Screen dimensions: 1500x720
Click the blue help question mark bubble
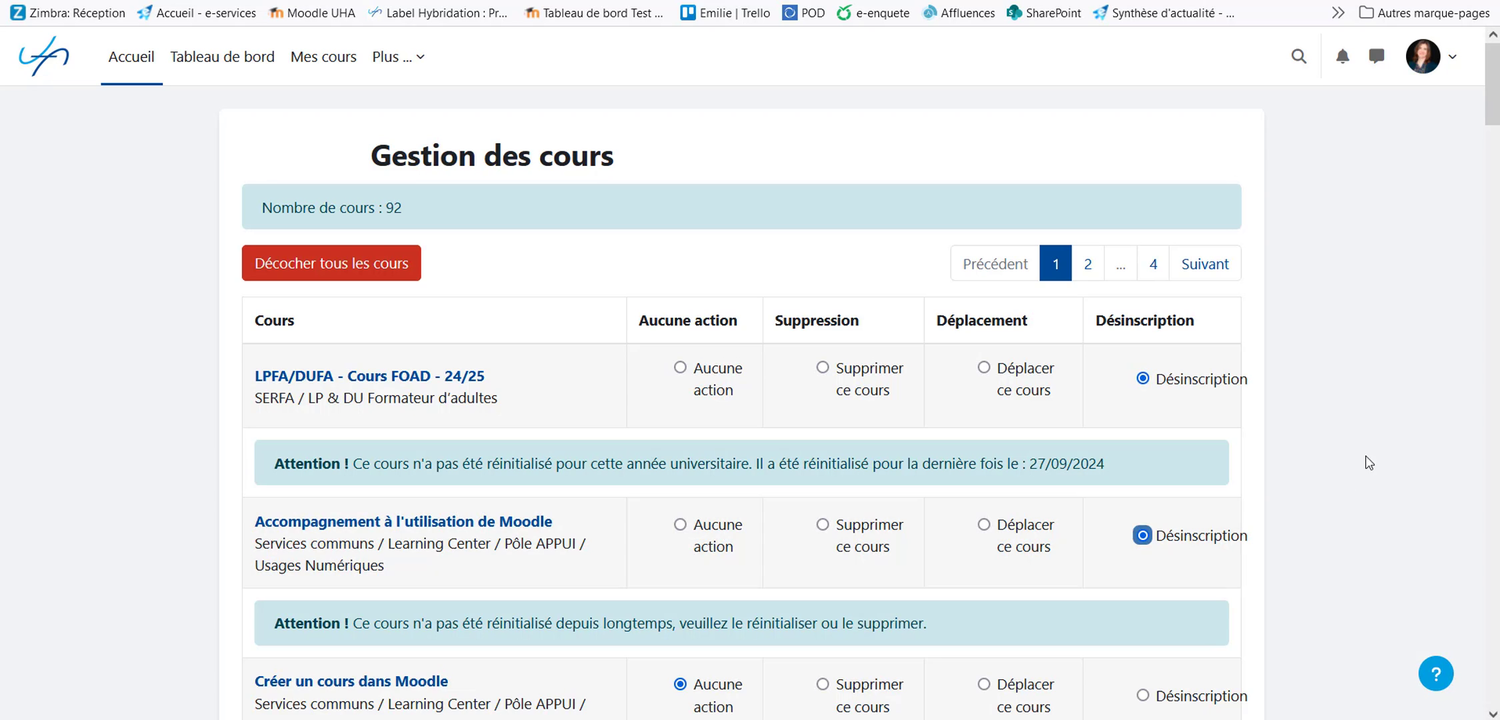pos(1436,673)
